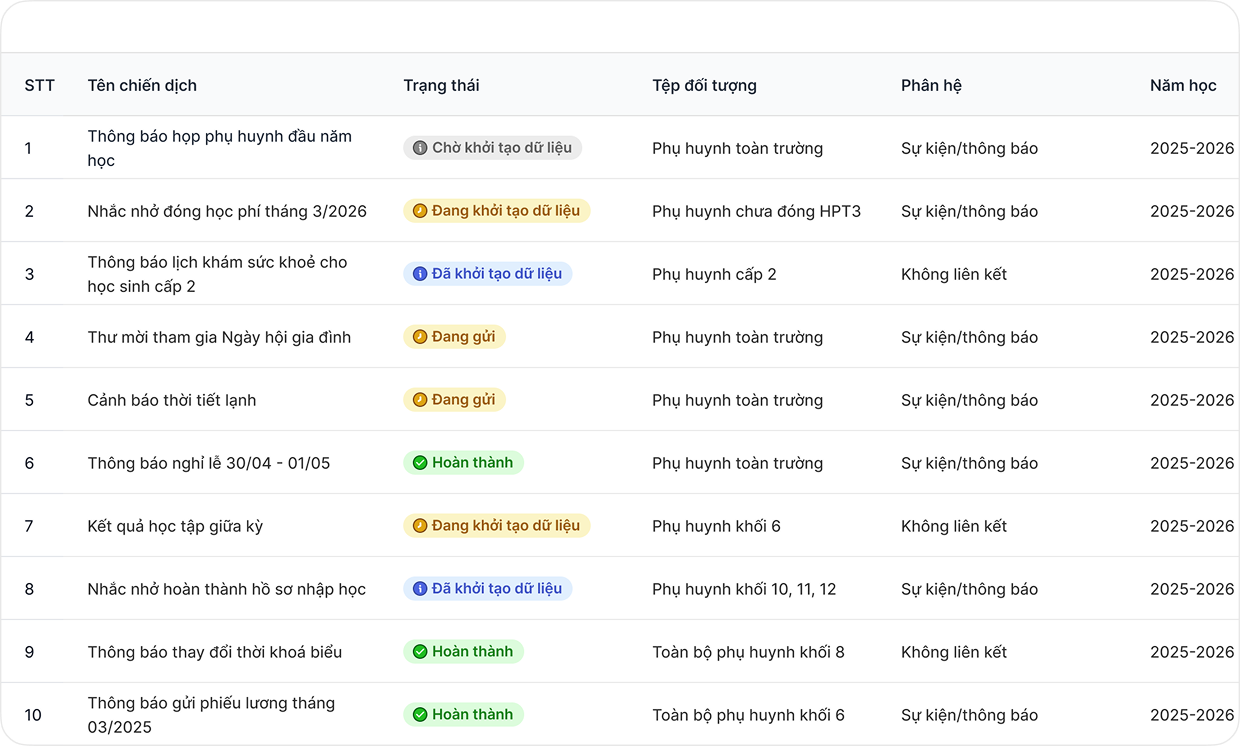Click 'Sự kiện/thông báo' in row 10
This screenshot has width=1240, height=746.
[970, 715]
